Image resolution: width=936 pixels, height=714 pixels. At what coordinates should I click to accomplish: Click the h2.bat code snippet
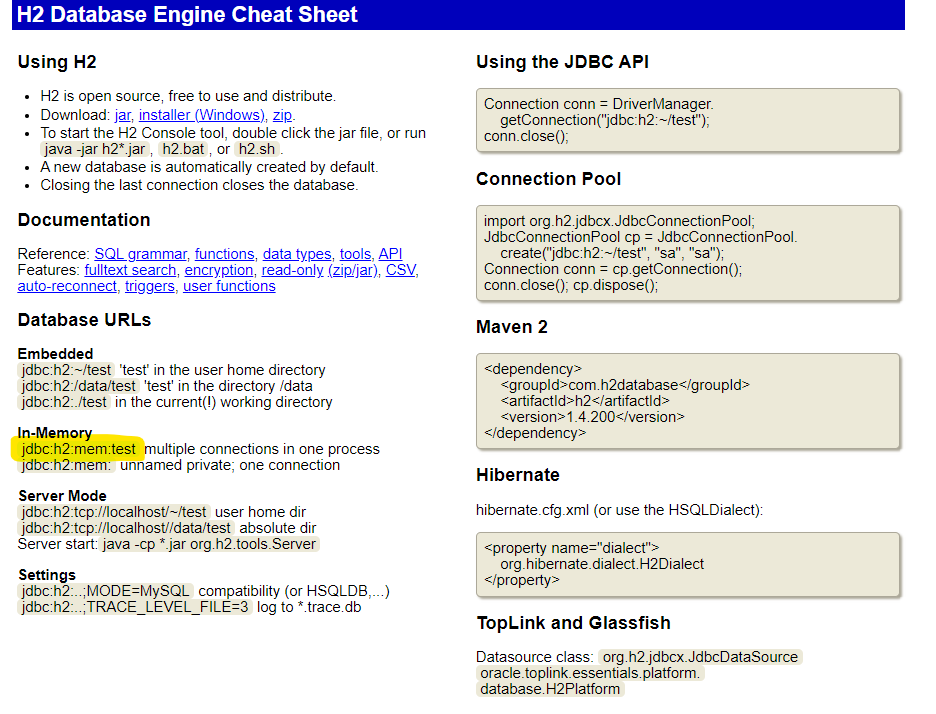point(183,149)
